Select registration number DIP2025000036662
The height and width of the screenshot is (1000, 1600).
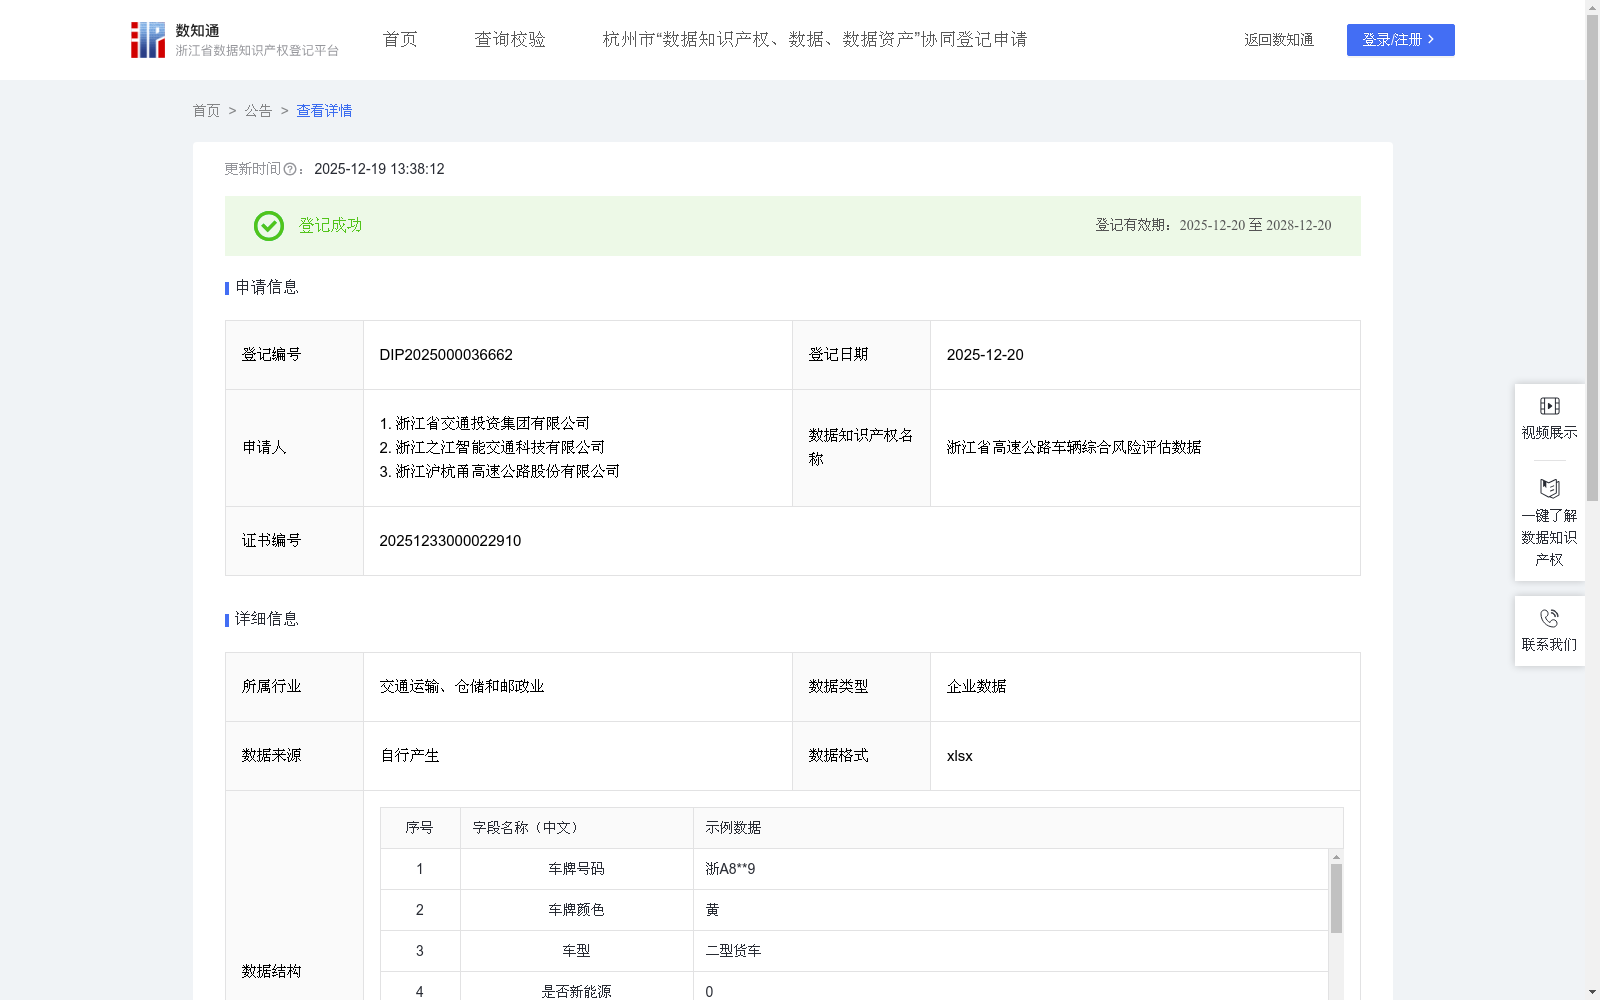click(446, 355)
